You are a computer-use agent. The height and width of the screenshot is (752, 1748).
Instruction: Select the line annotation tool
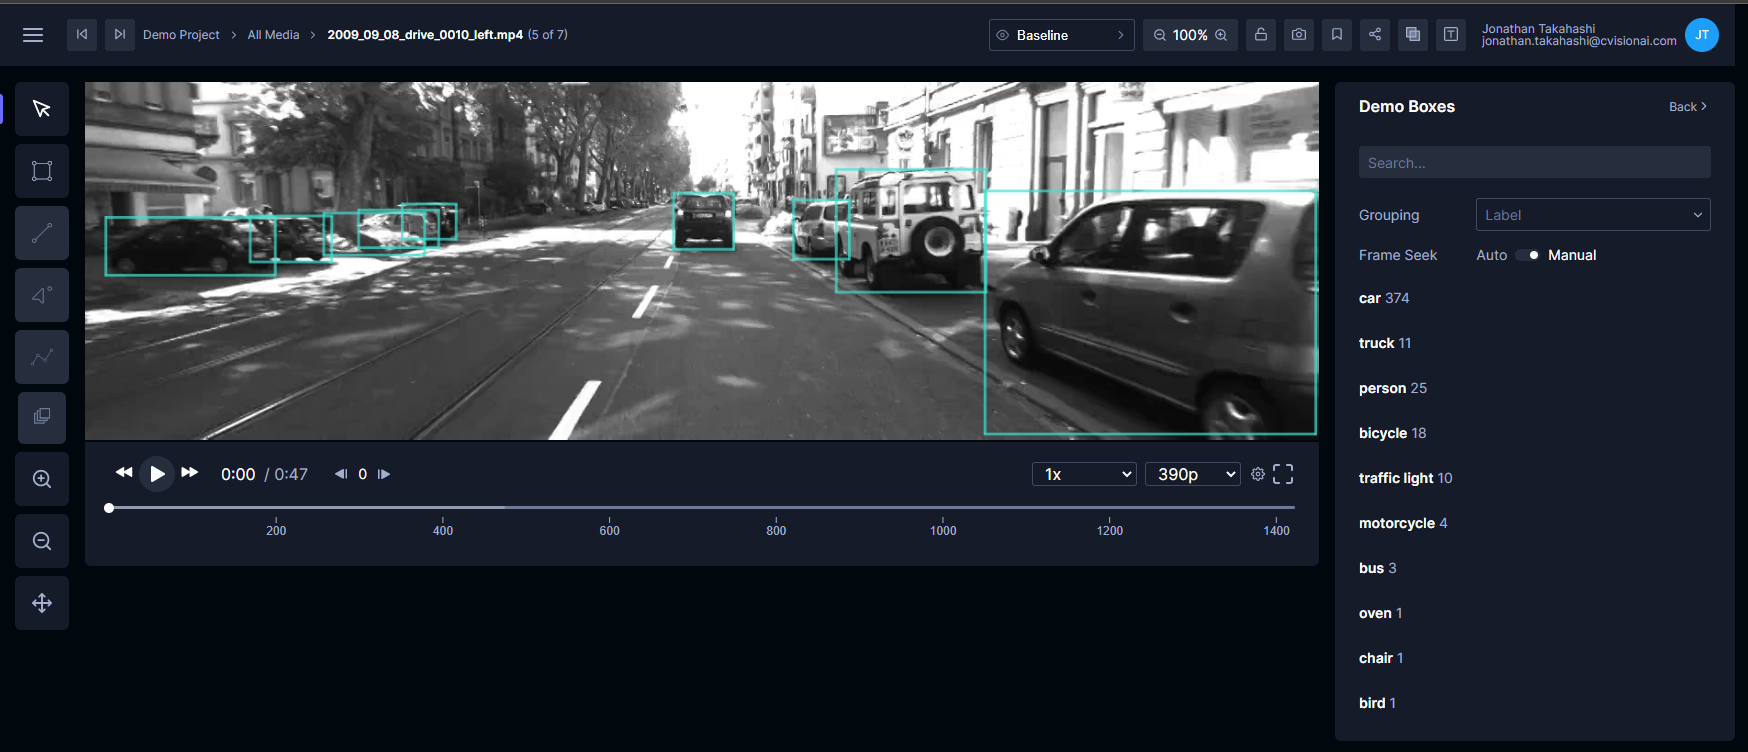click(42, 233)
